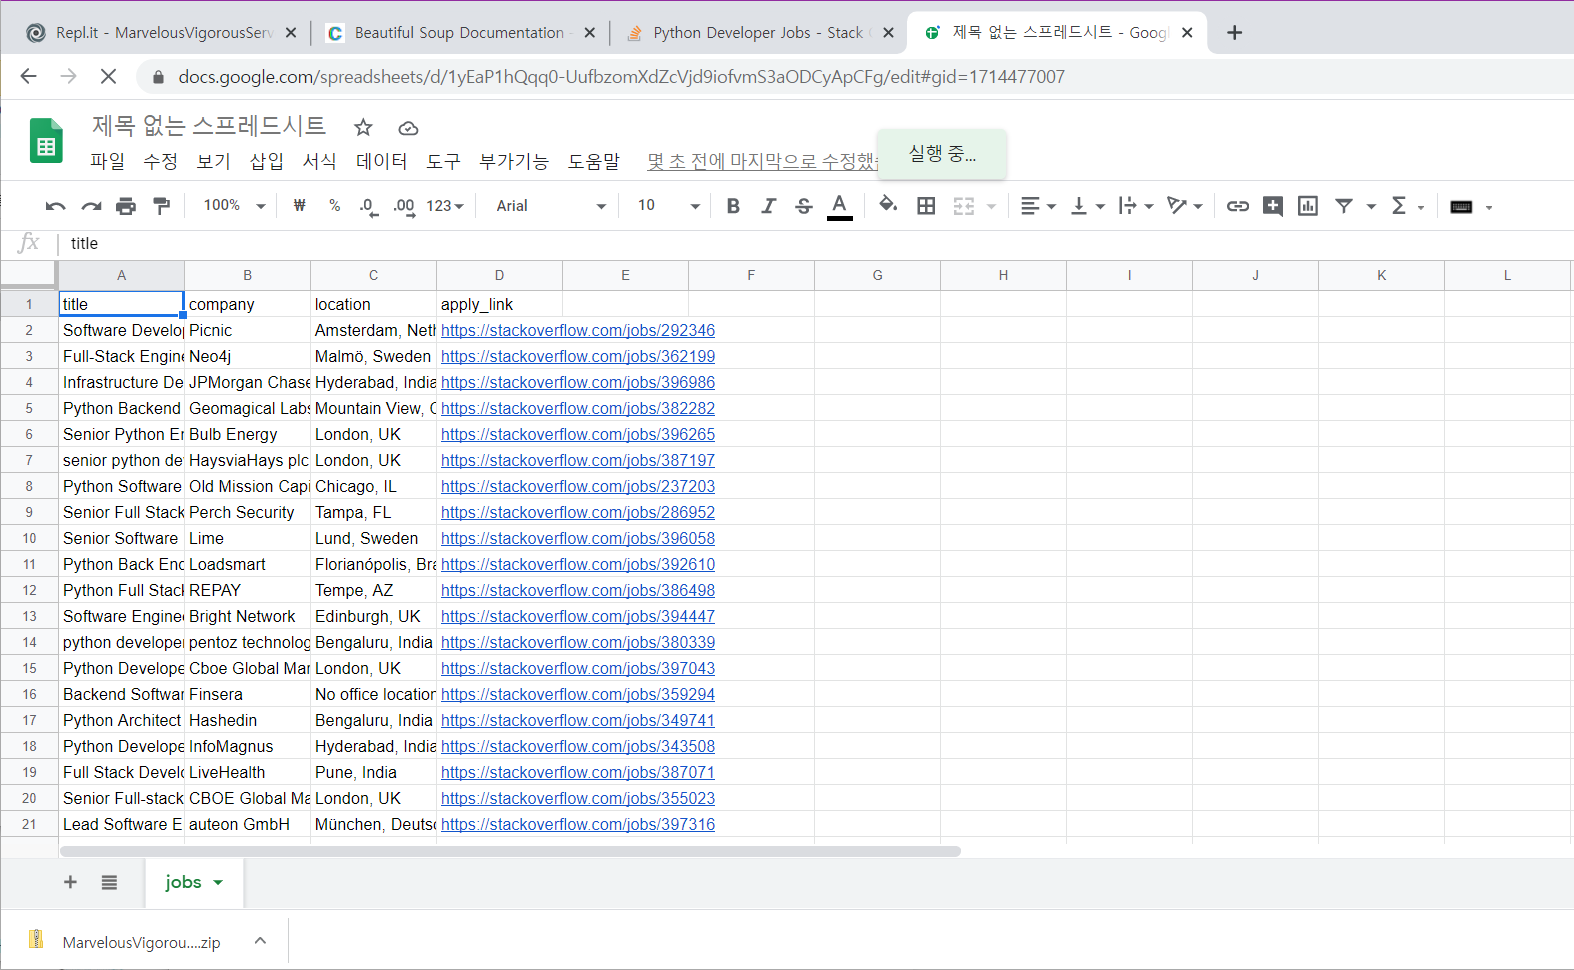Open a new browser tab
1574x970 pixels.
pyautogui.click(x=1235, y=33)
